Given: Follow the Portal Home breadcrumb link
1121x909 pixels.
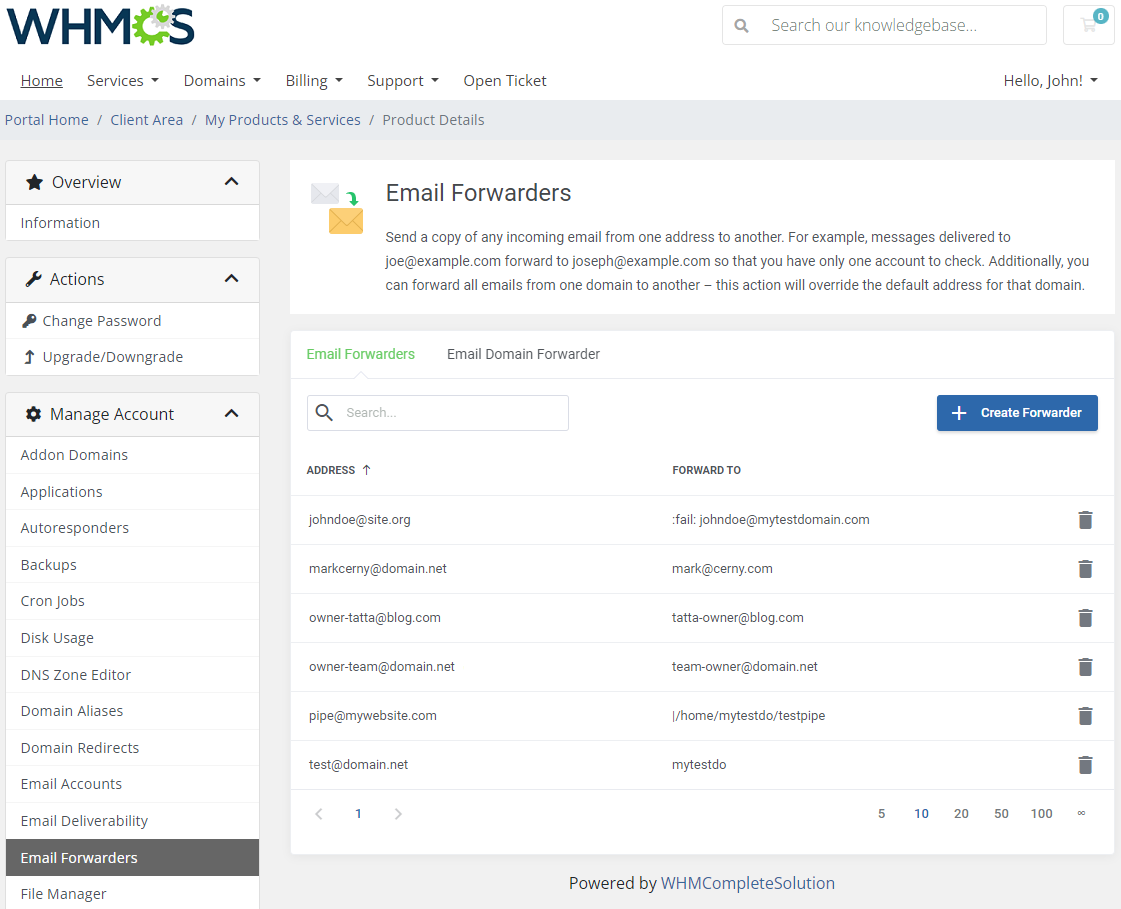Looking at the screenshot, I should pyautogui.click(x=46, y=120).
